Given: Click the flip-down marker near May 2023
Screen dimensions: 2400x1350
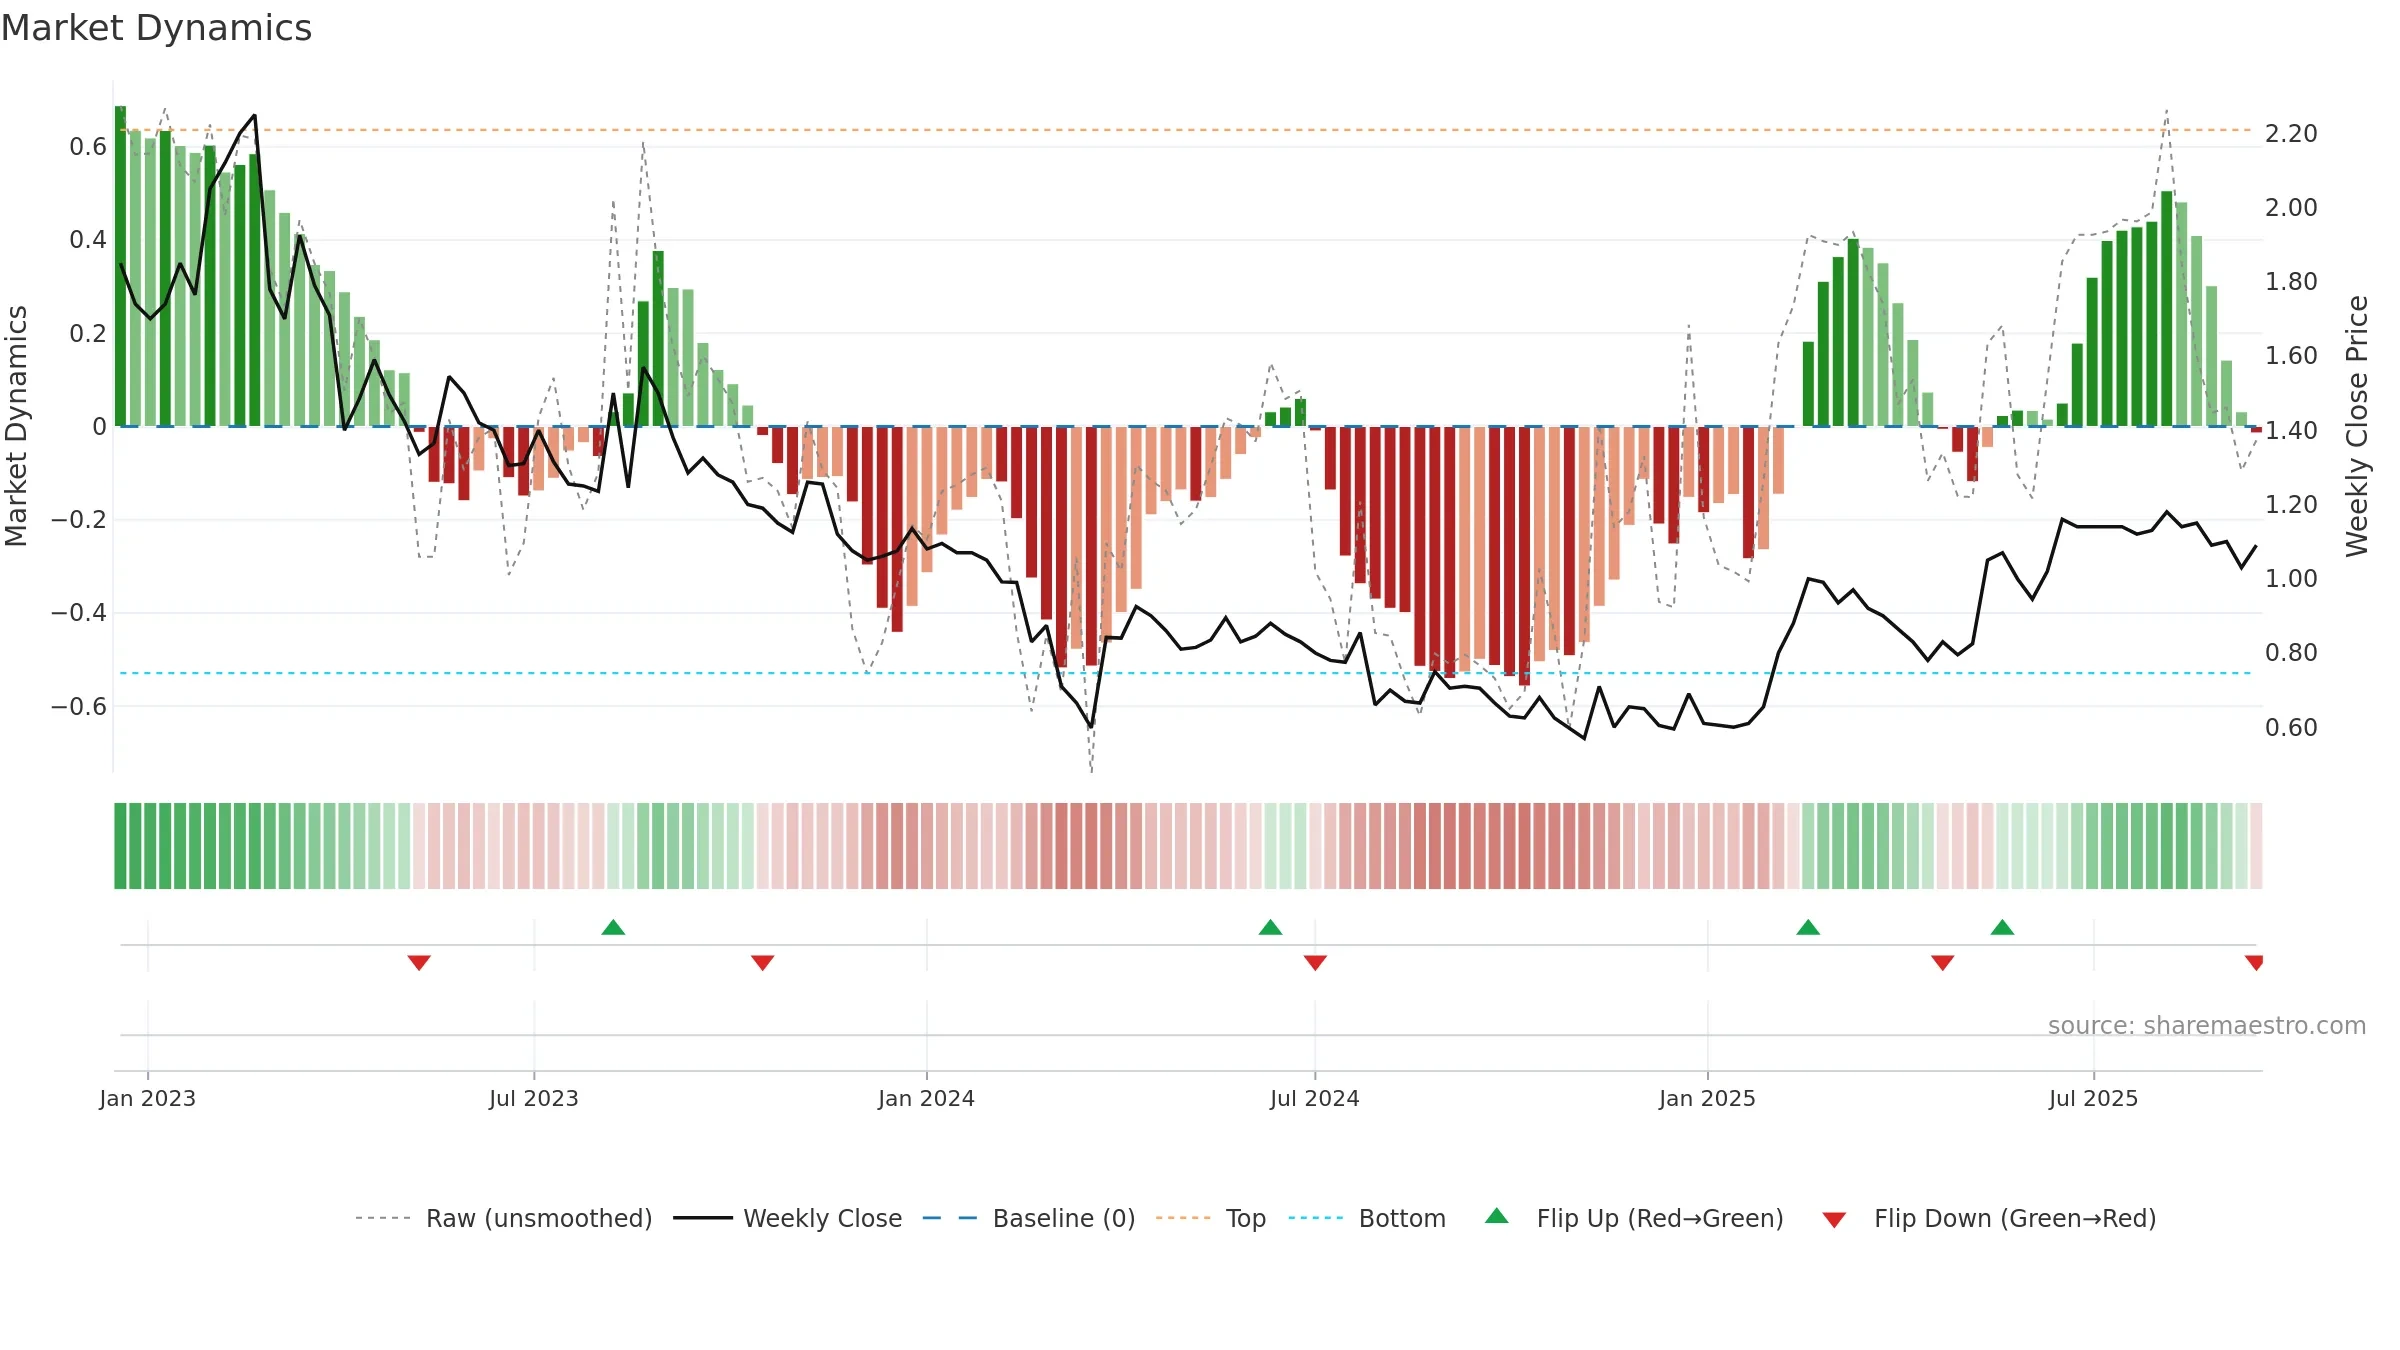Looking at the screenshot, I should (419, 963).
